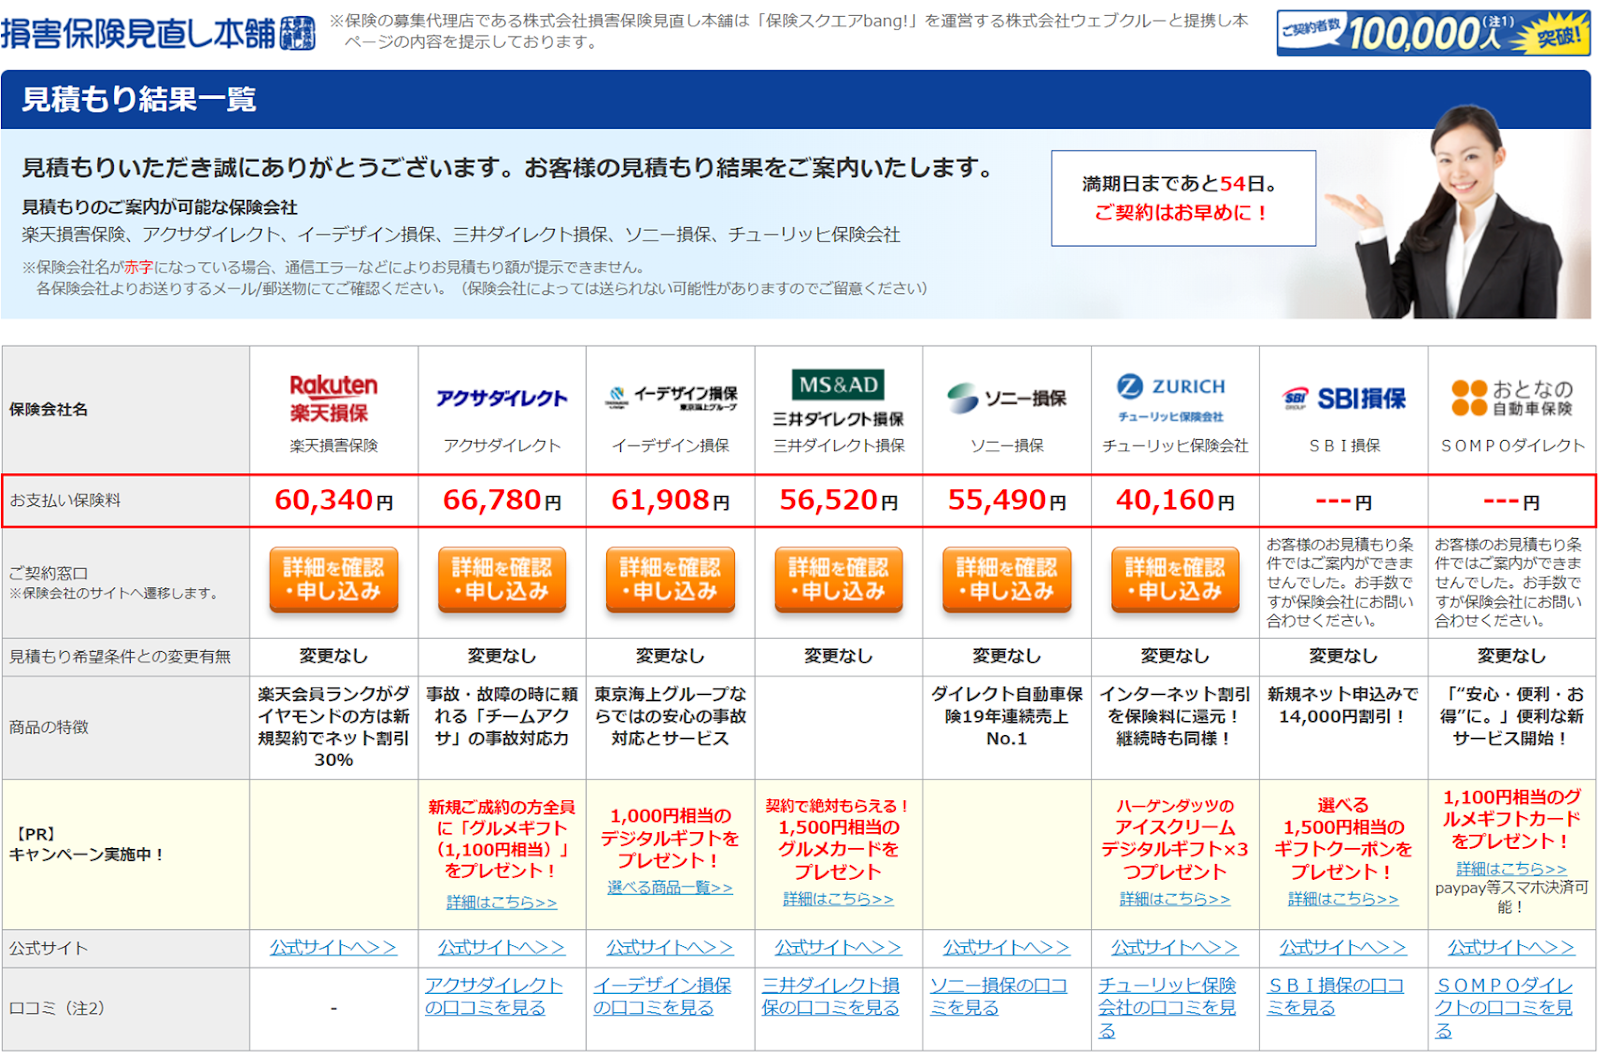
Task: Open イーデザイン損保 選べる商品一覧 link
Action: (x=670, y=887)
